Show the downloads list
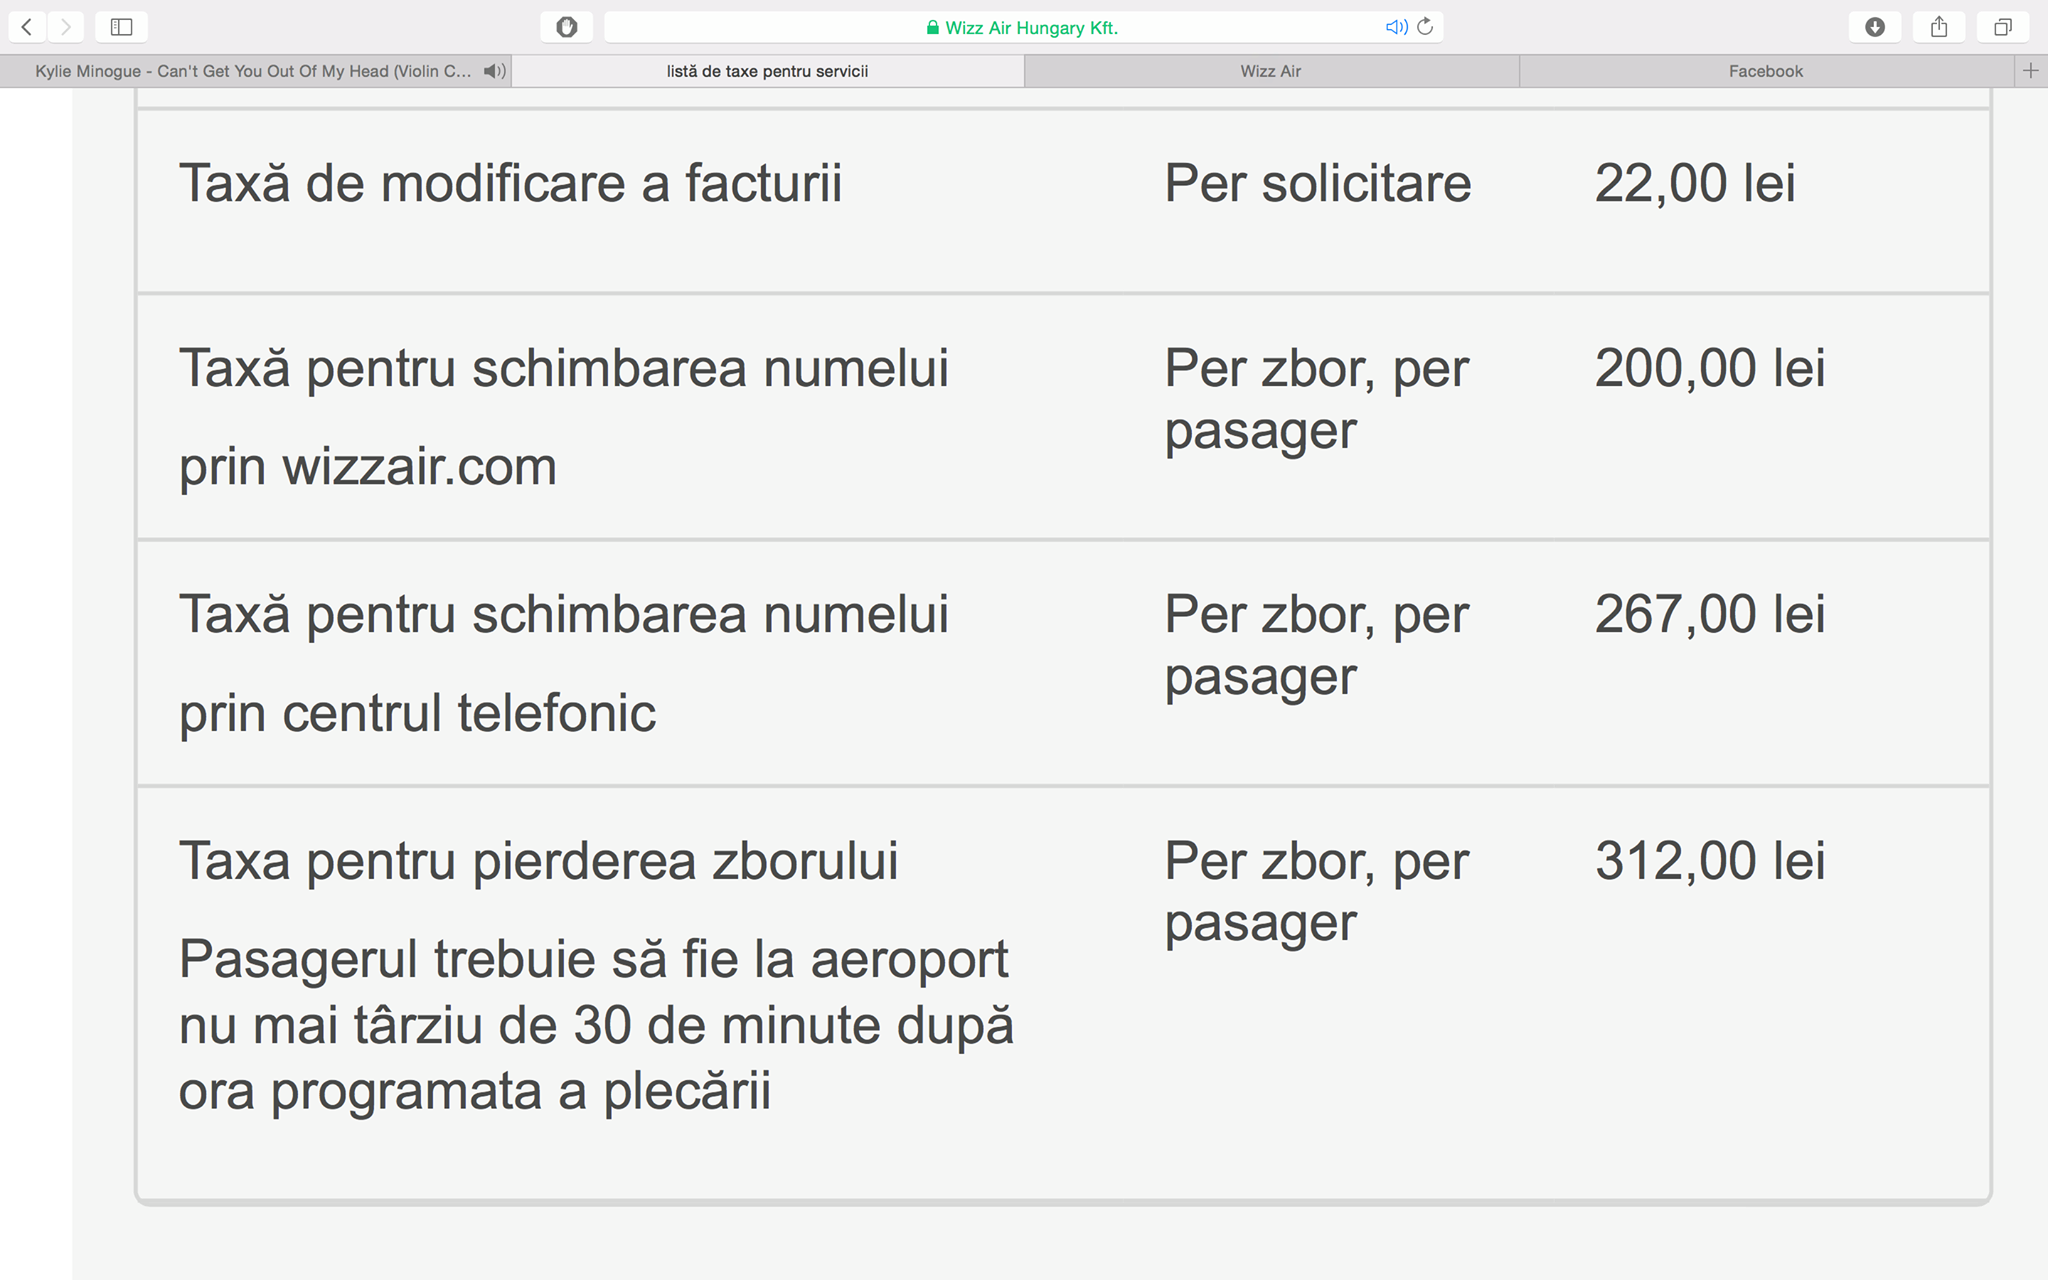The image size is (2048, 1280). (1875, 27)
